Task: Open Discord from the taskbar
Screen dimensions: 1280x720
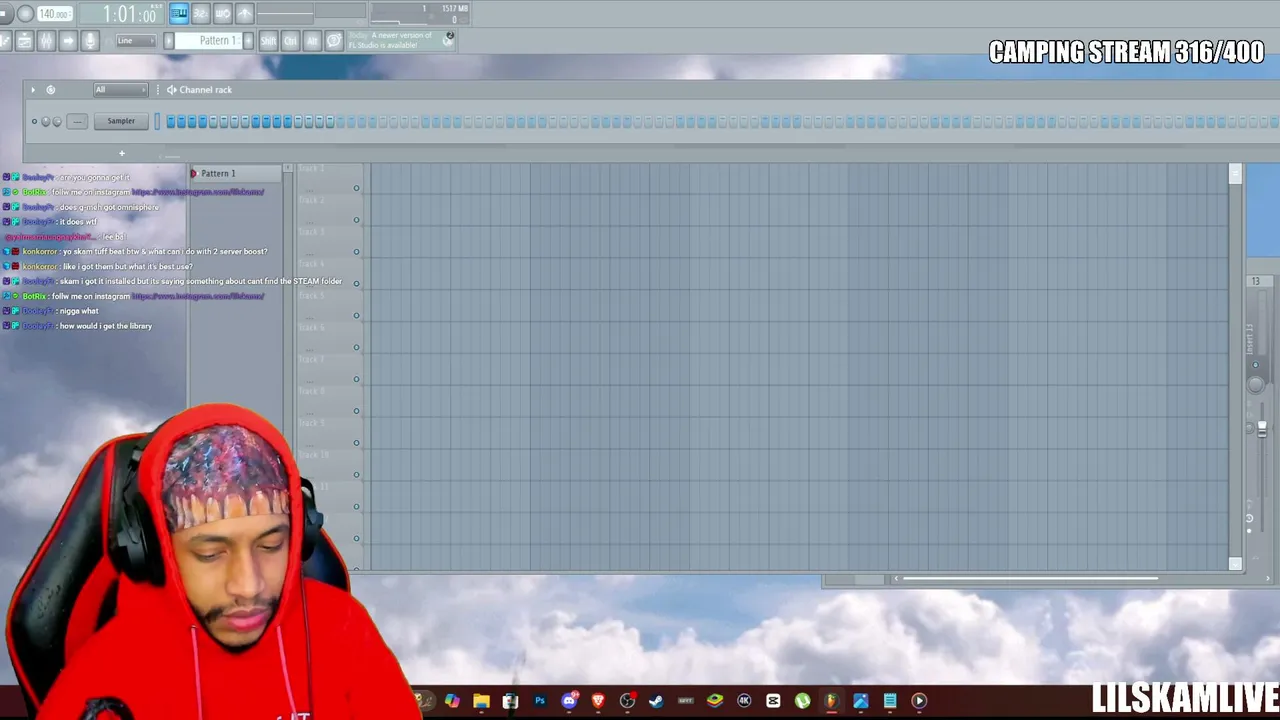Action: (569, 701)
